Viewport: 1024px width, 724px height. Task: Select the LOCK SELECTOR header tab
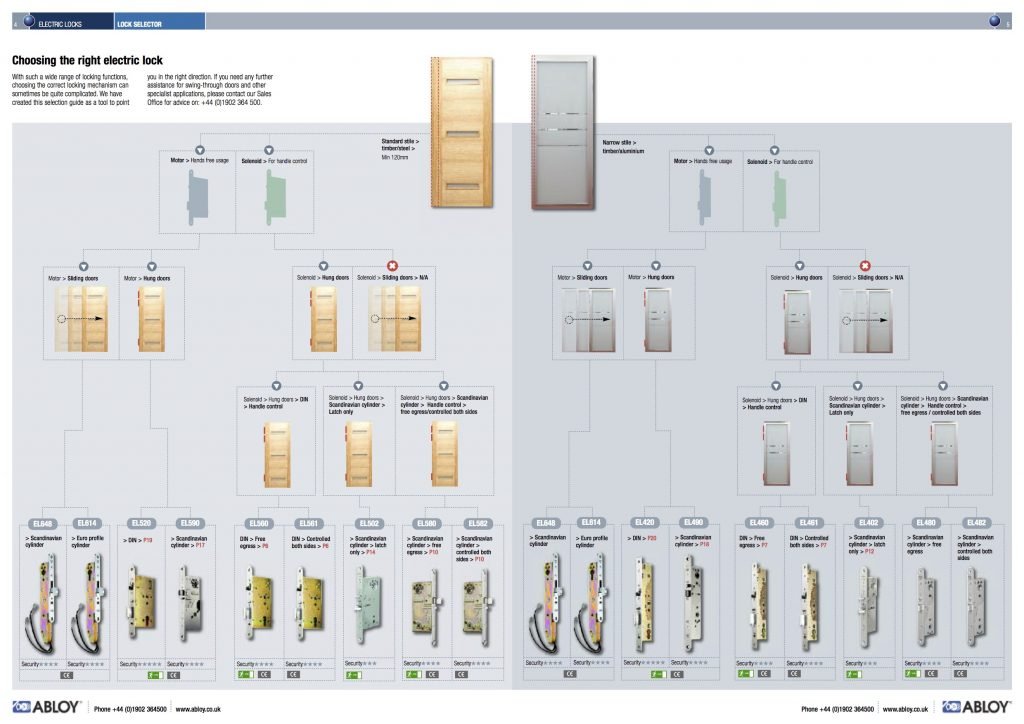coord(139,22)
